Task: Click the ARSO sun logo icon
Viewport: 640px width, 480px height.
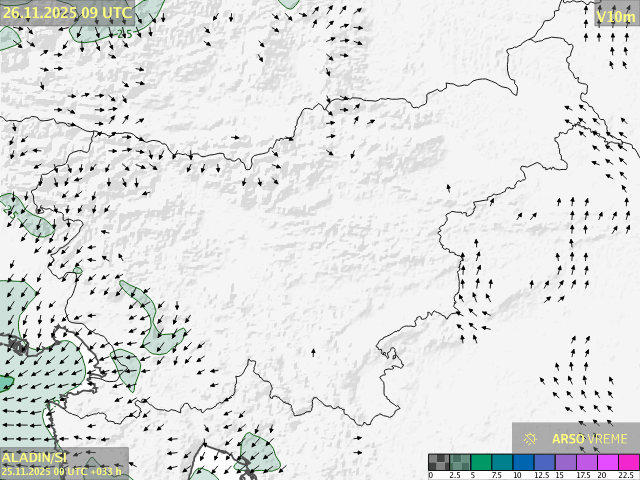Action: [531, 438]
